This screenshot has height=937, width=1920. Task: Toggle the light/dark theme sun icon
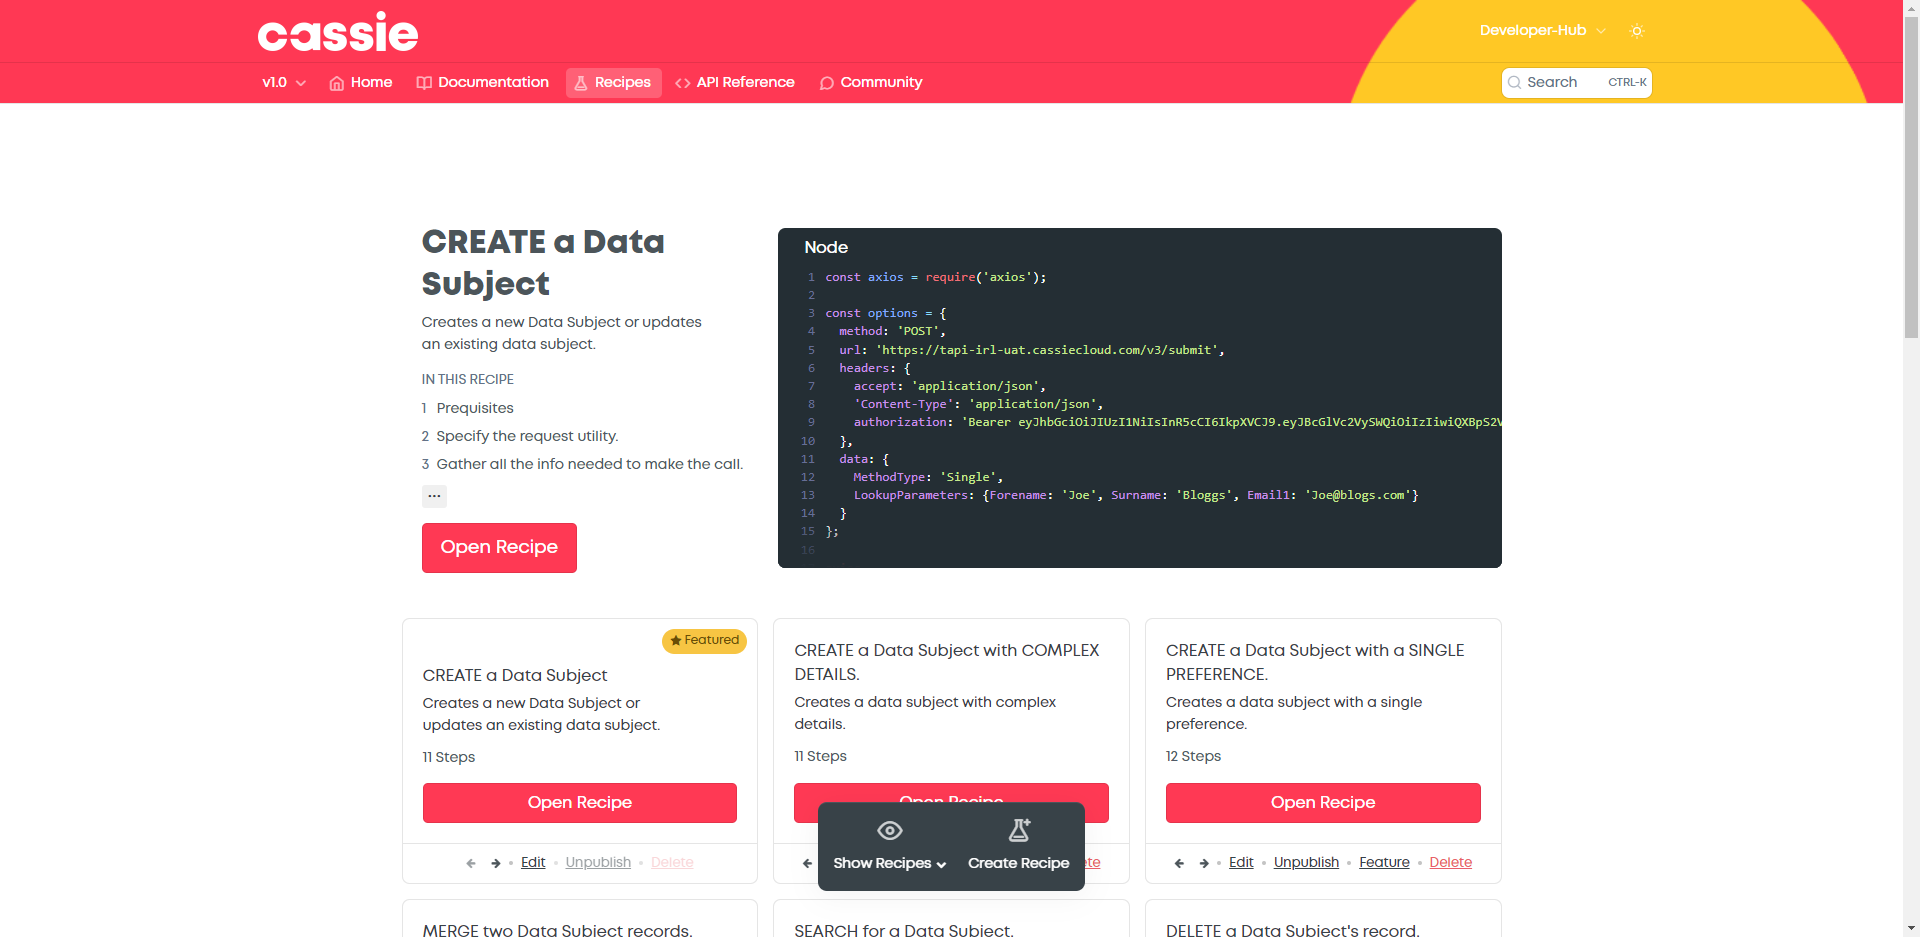(x=1637, y=31)
